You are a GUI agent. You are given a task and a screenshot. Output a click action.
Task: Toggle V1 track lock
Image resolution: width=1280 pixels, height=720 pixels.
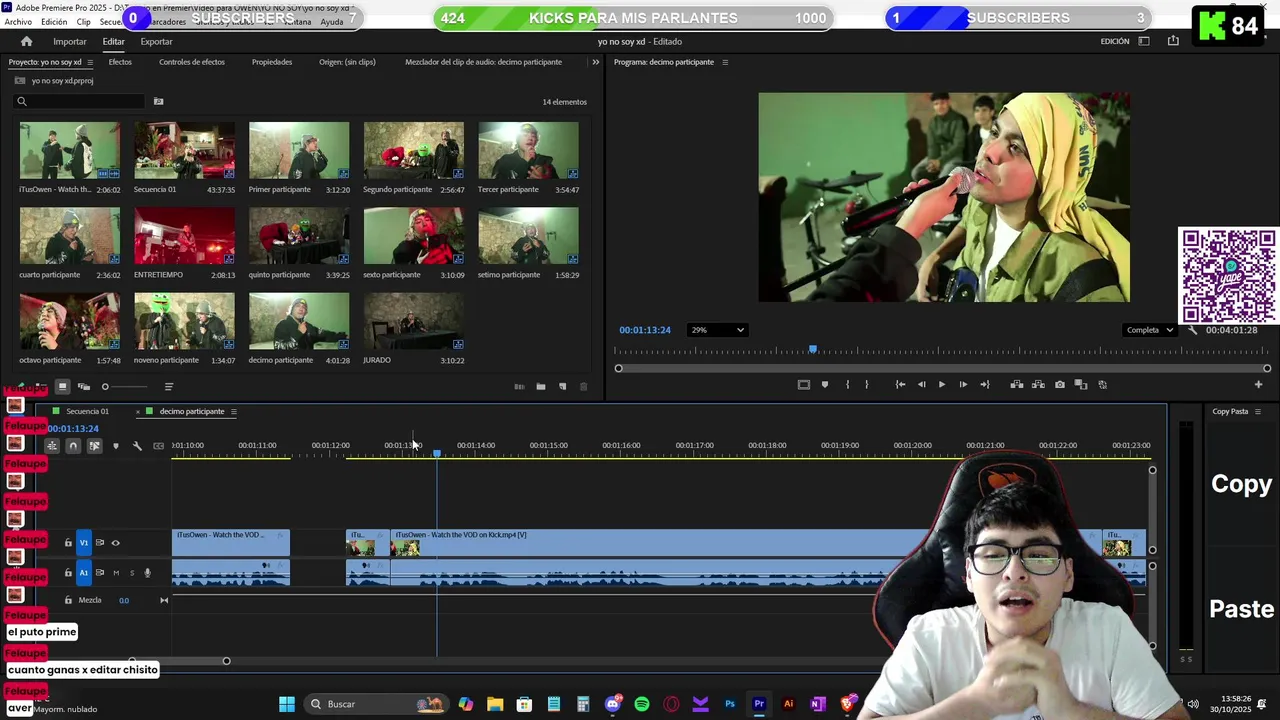coord(68,543)
